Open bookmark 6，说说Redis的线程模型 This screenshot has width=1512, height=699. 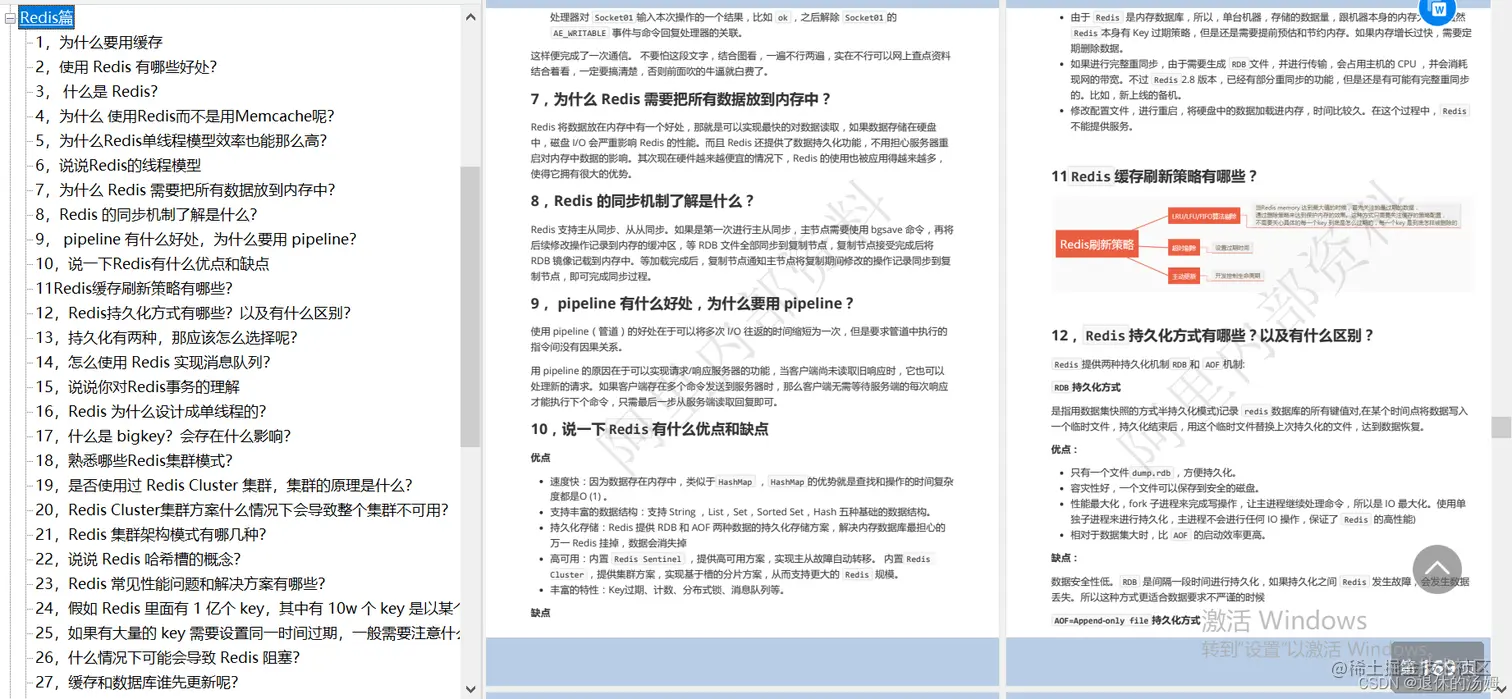pos(118,165)
